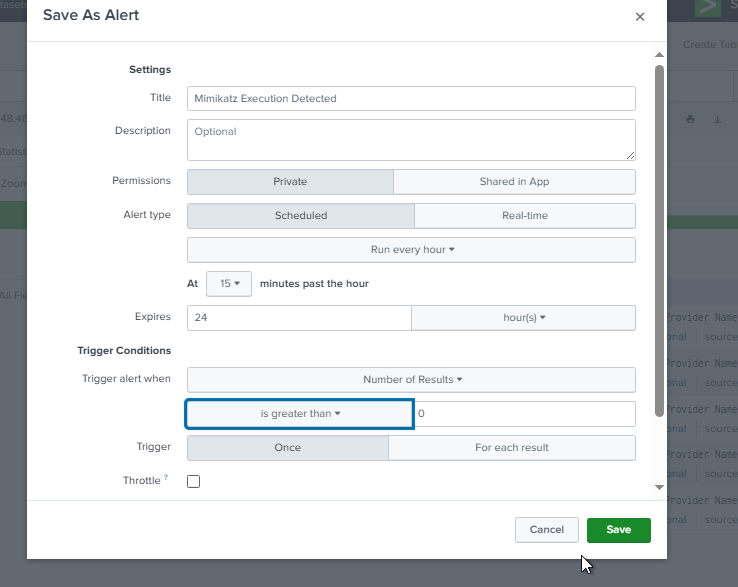Screen dimensions: 738x587
Task: Open the Run every hour dropdown
Action: click(411, 249)
